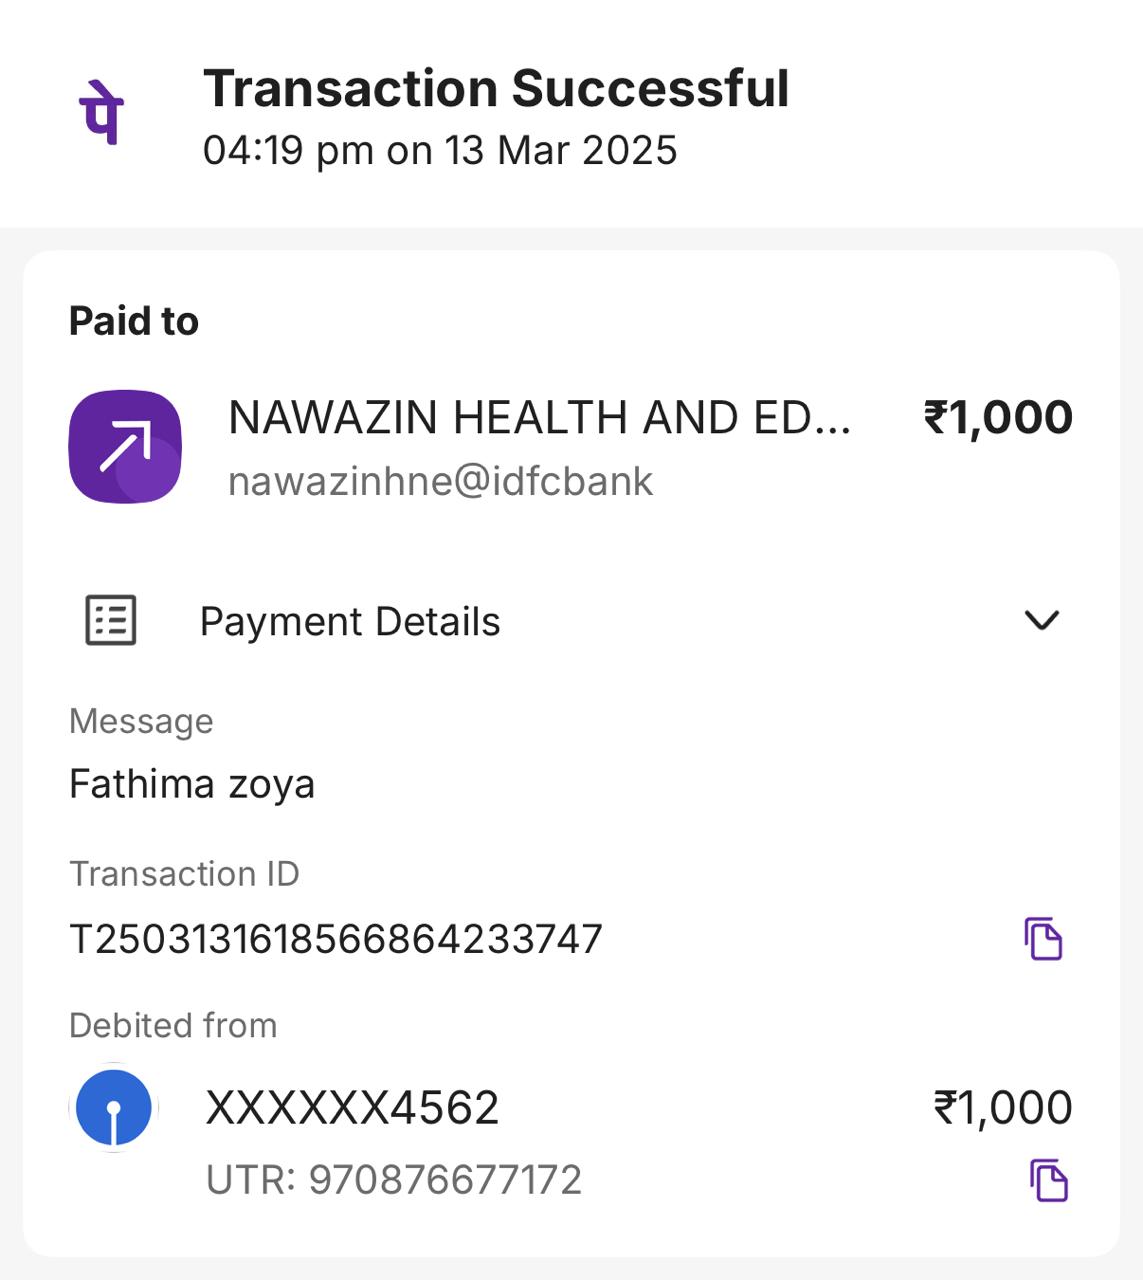The height and width of the screenshot is (1280, 1143).
Task: Collapse Payment Details with the chevron
Action: click(x=1042, y=620)
